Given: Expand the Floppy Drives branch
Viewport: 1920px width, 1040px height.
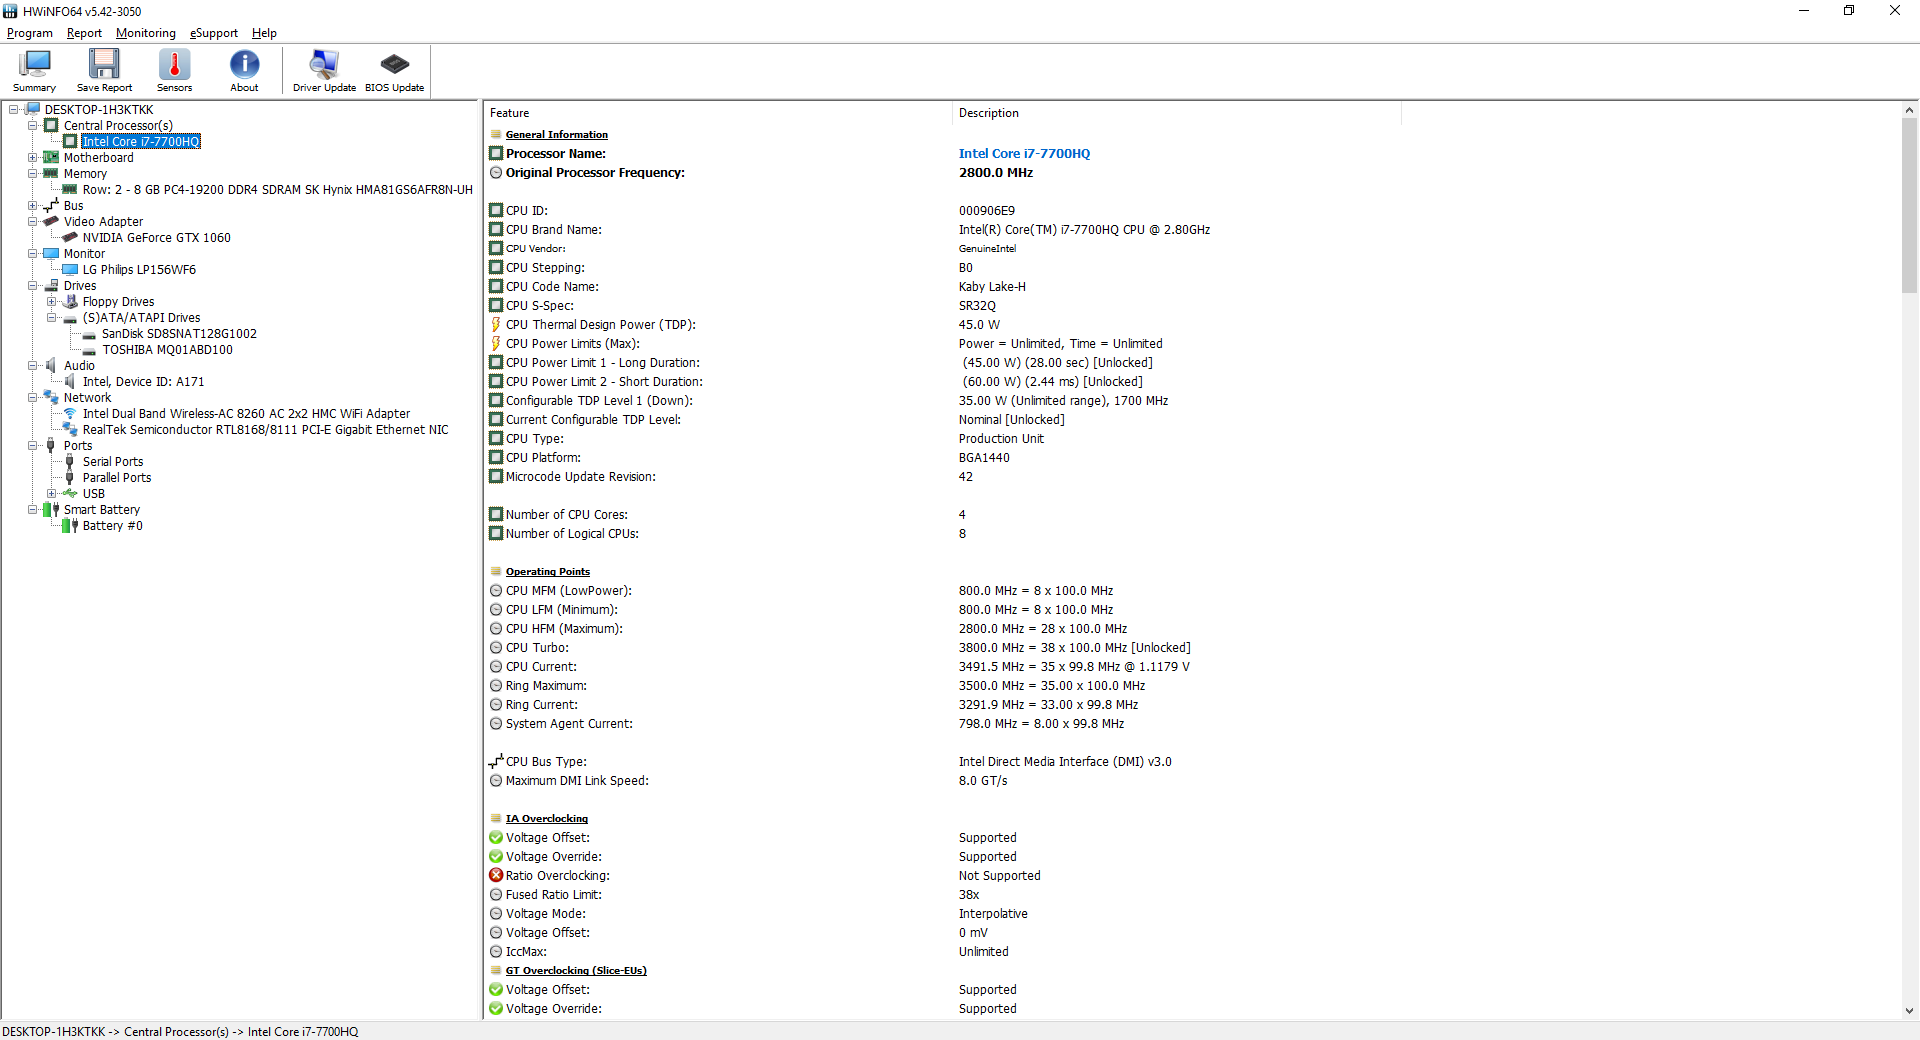Looking at the screenshot, I should point(51,301).
